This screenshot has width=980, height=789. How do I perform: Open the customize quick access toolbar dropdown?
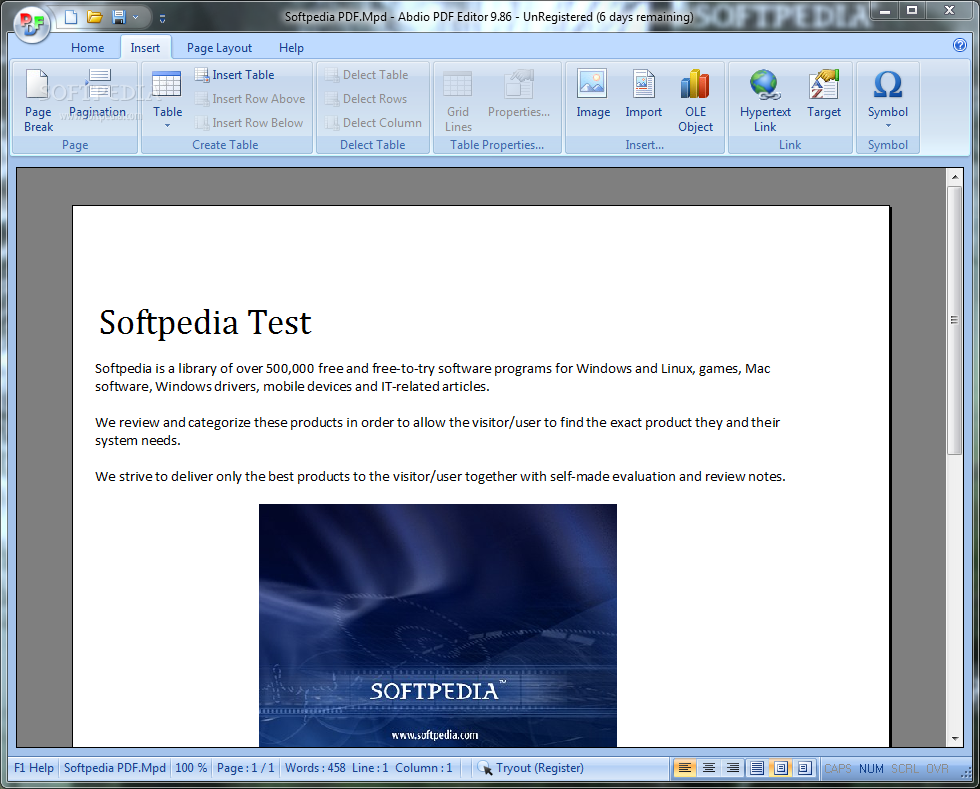(162, 19)
